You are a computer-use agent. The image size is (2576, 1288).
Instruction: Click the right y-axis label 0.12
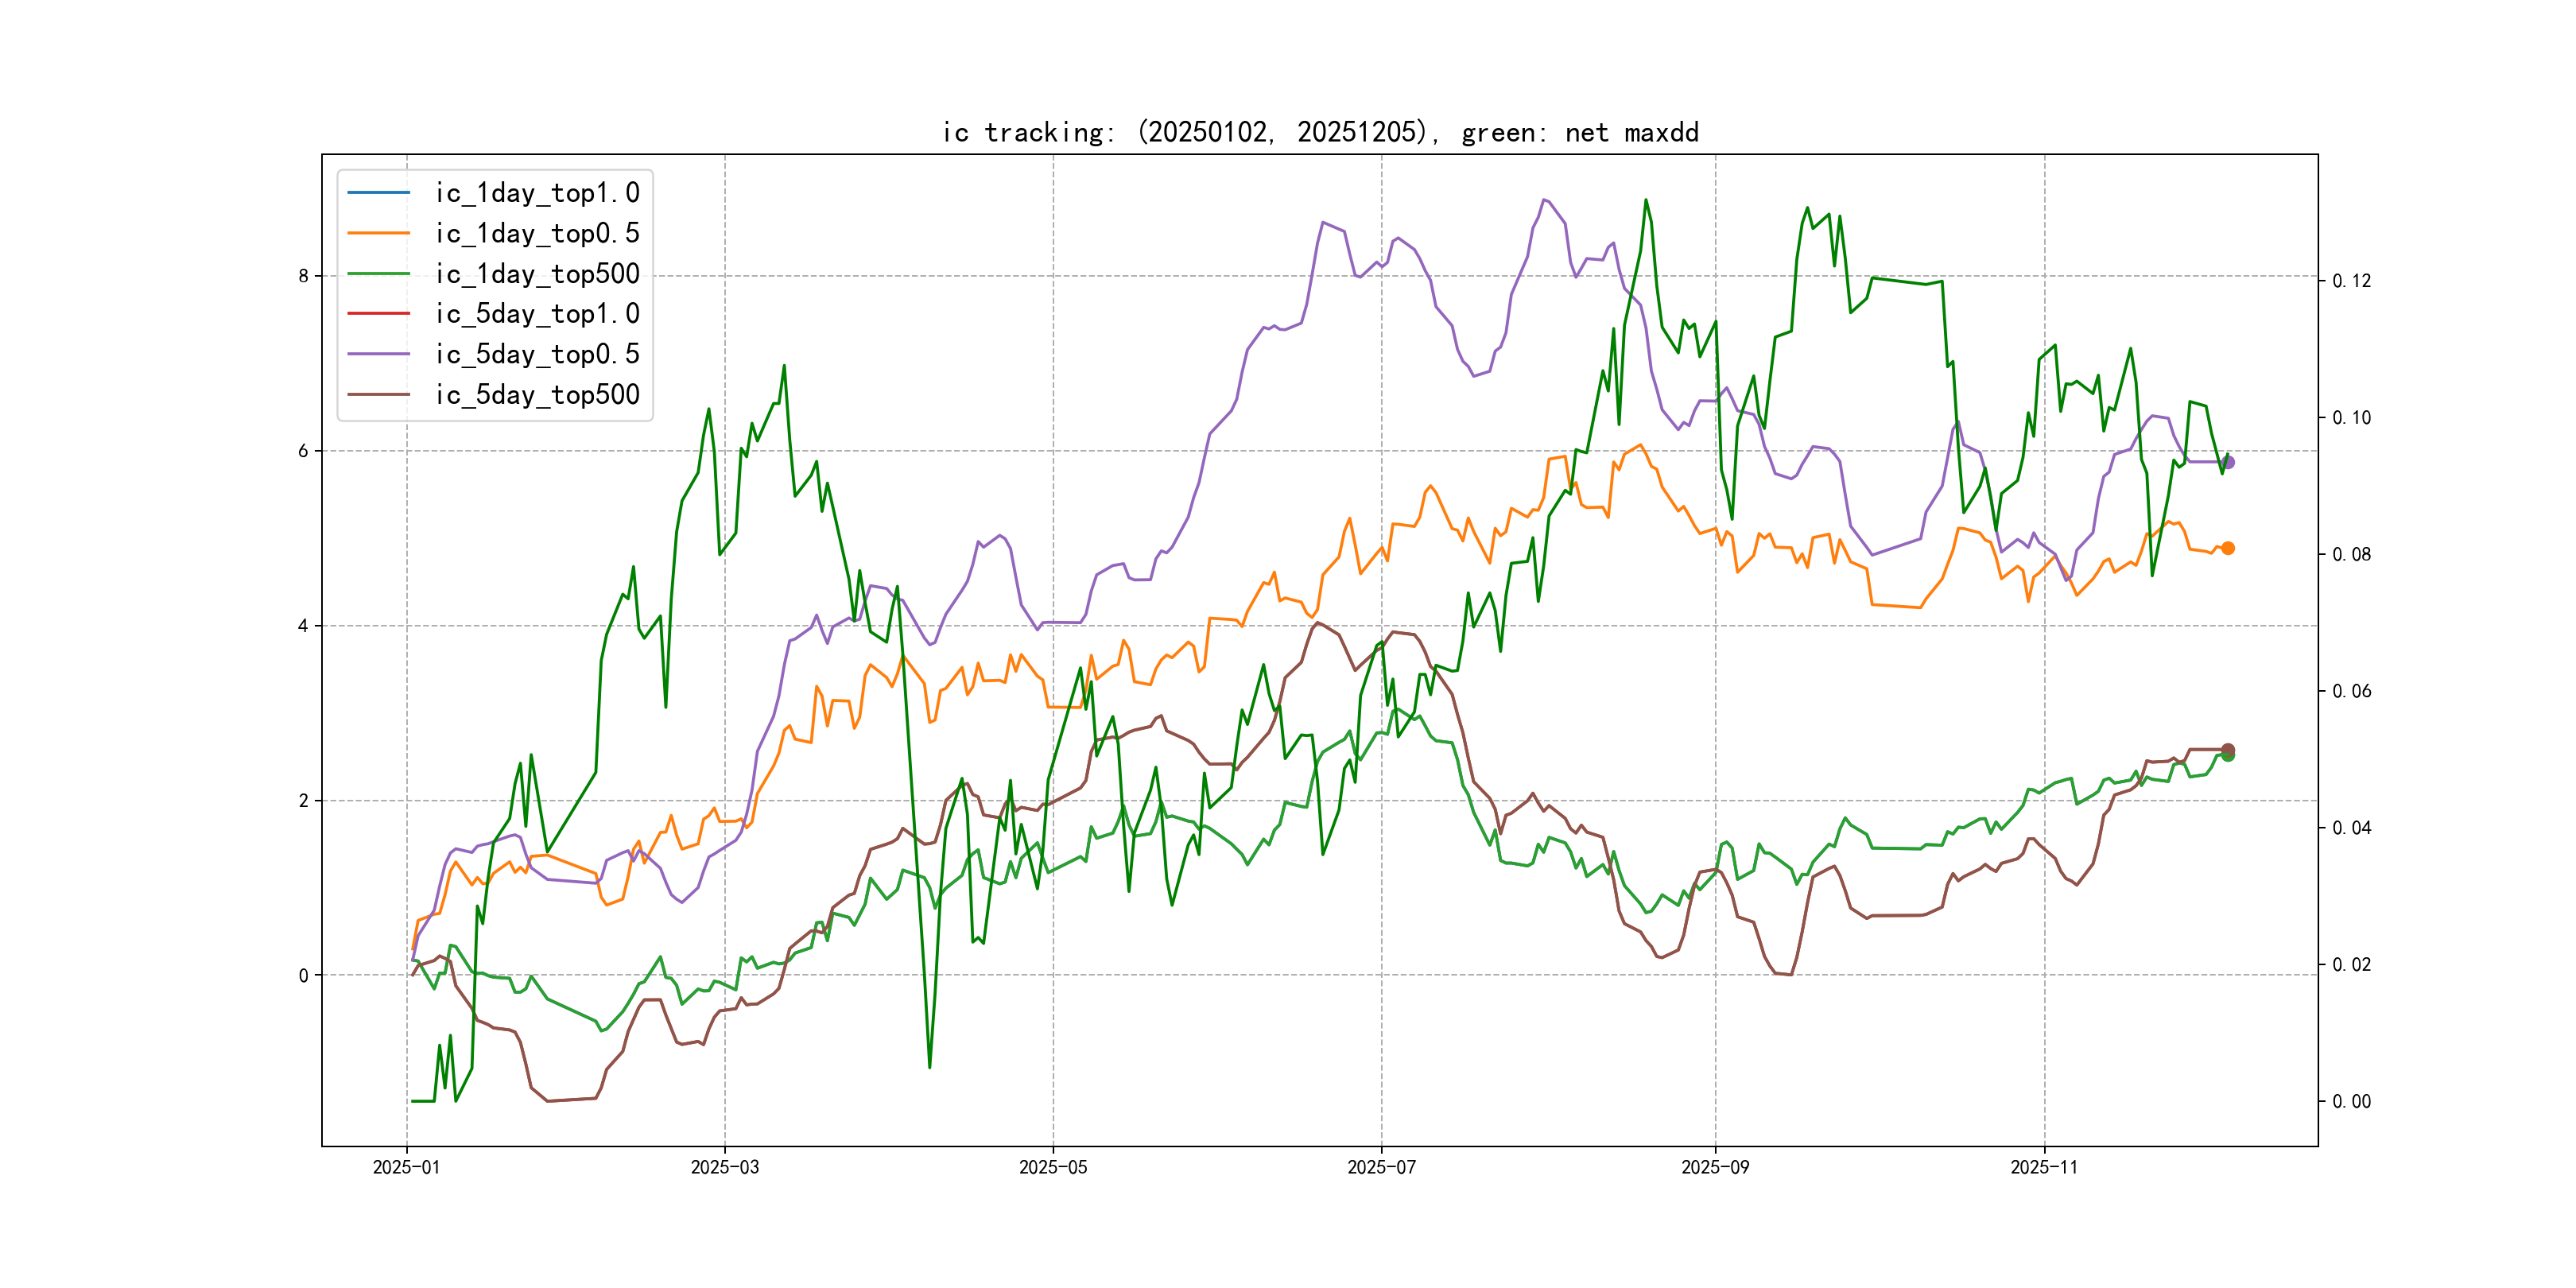pyautogui.click(x=2351, y=281)
